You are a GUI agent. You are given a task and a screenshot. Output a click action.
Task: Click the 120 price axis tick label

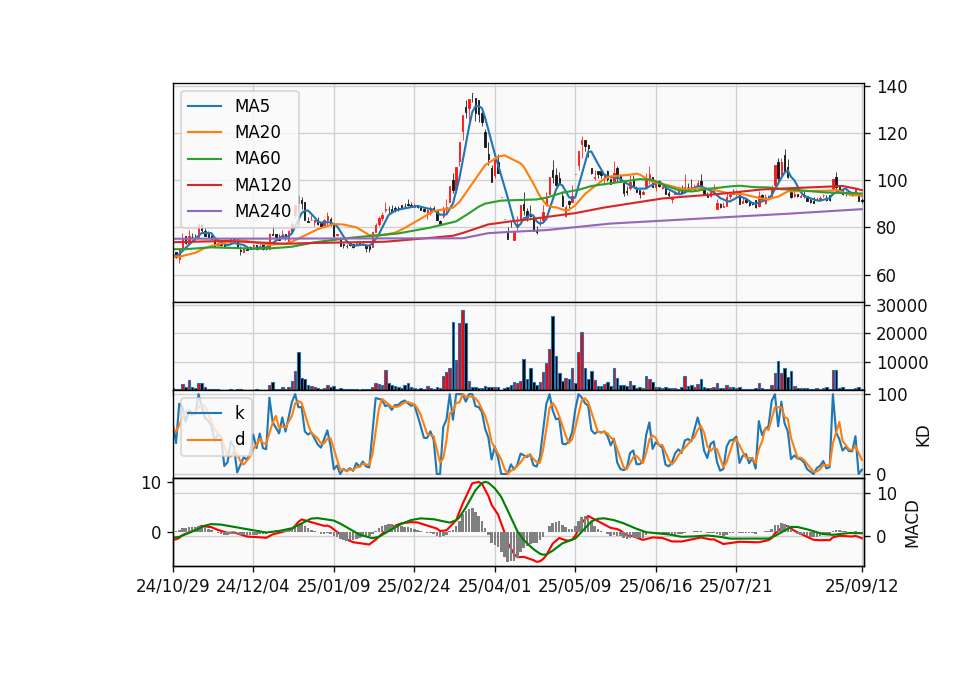pos(891,134)
